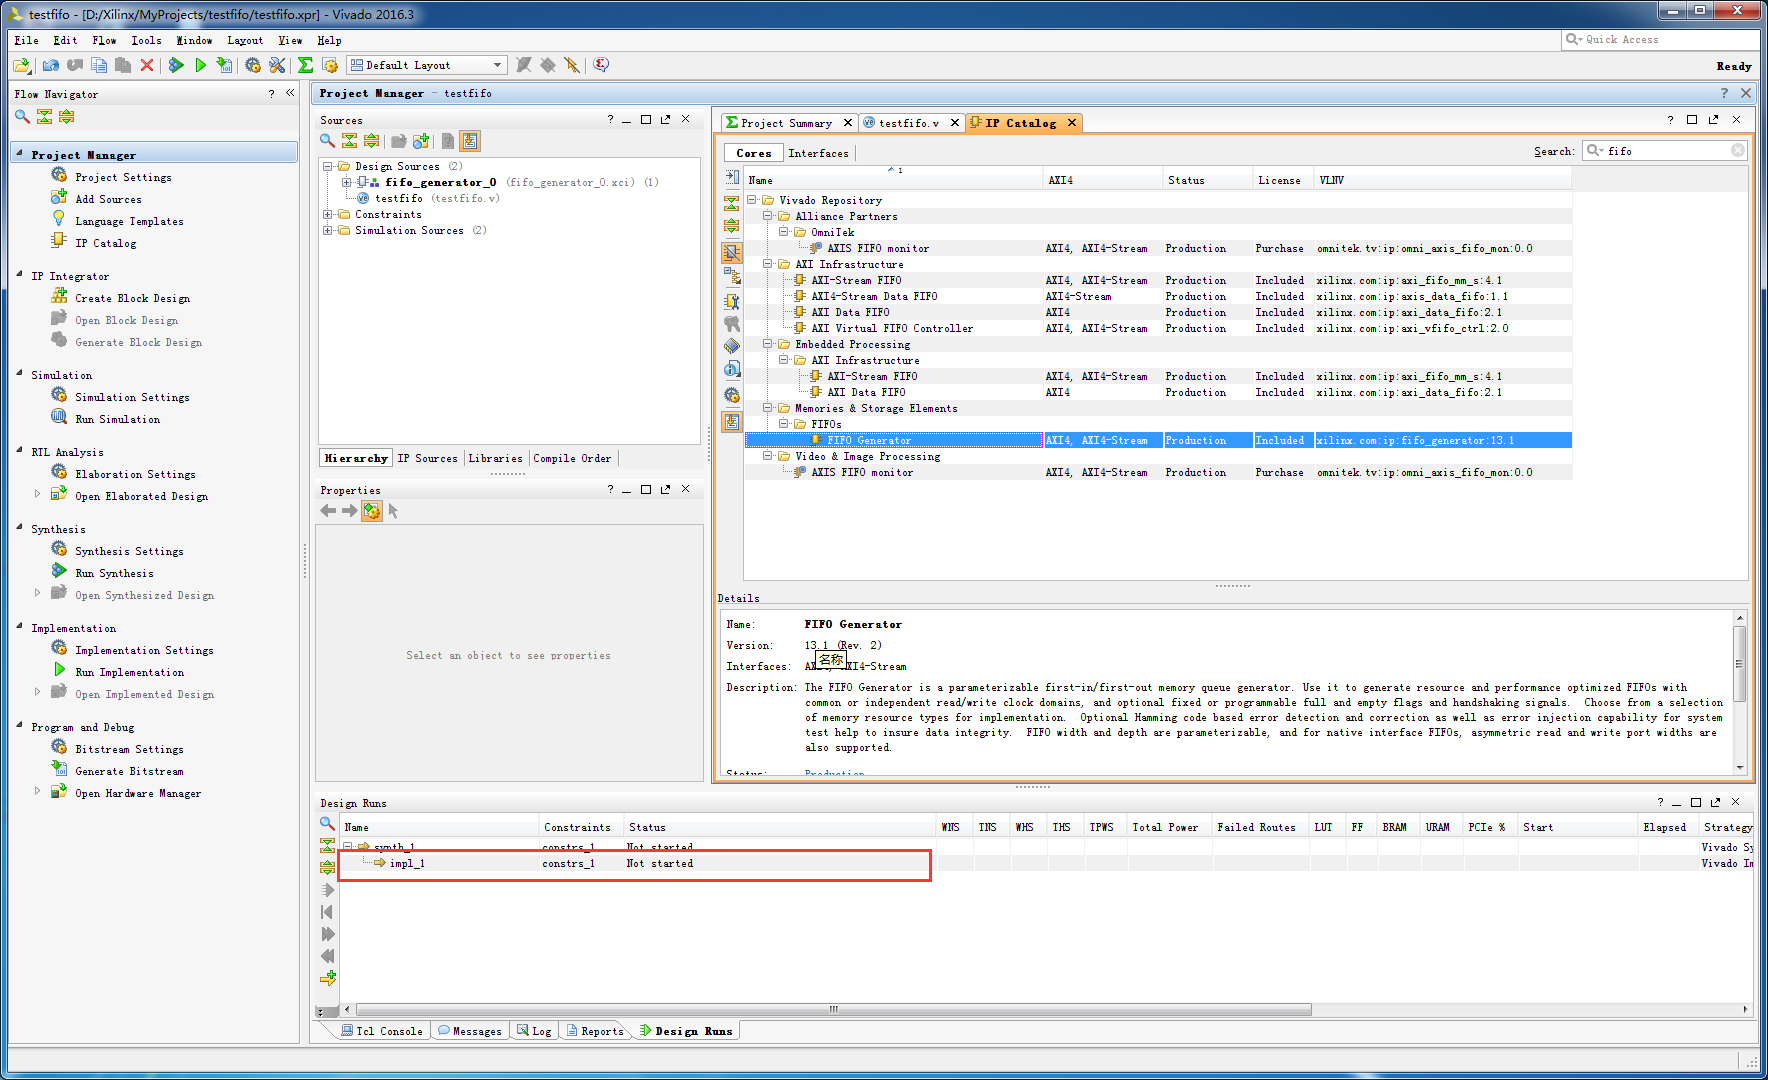
Task: Expand the Open Elaborated Design item
Action: coord(38,494)
